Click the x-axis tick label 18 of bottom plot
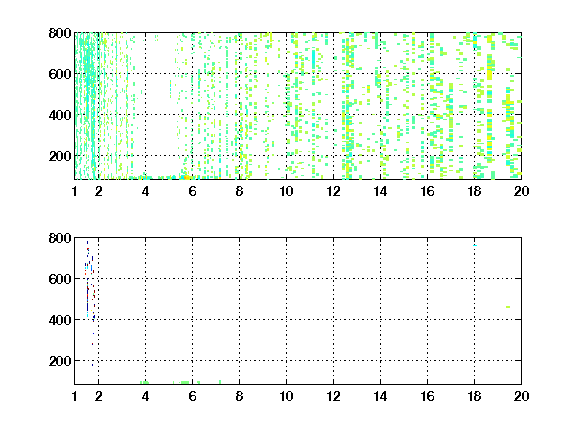 tap(474, 396)
